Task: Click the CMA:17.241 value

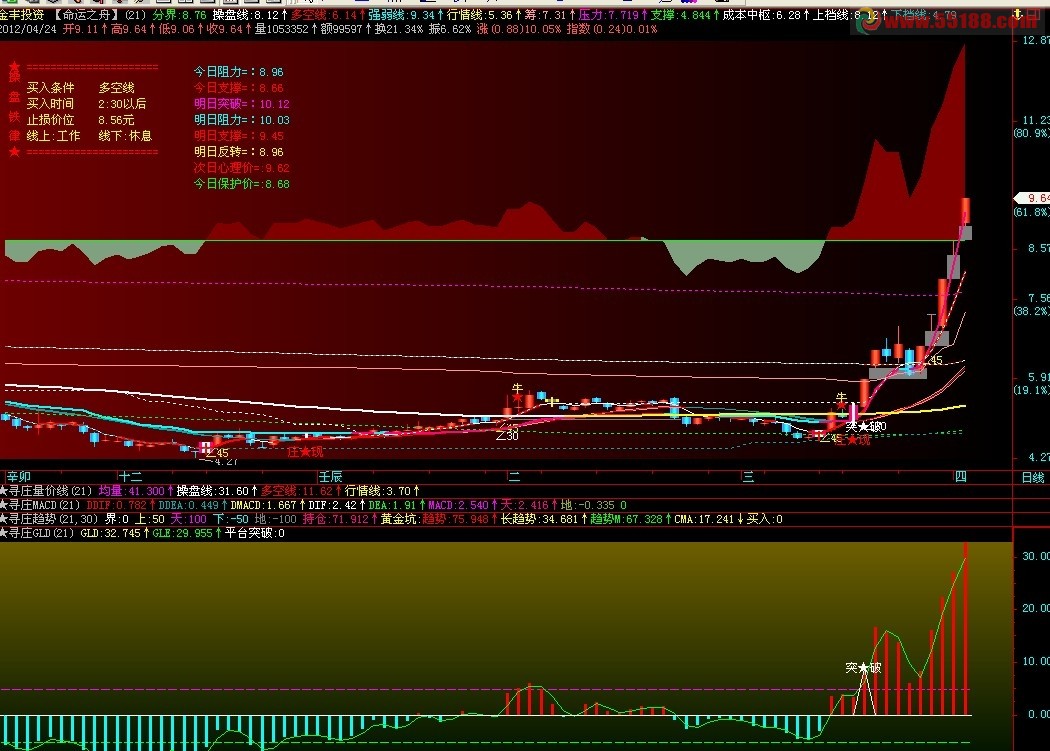Action: coord(708,519)
